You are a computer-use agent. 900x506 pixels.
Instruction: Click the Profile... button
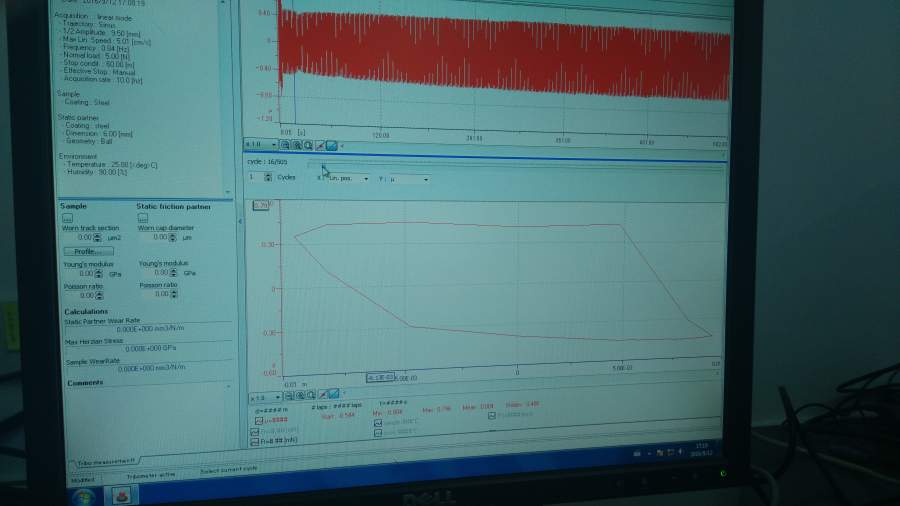pos(89,251)
